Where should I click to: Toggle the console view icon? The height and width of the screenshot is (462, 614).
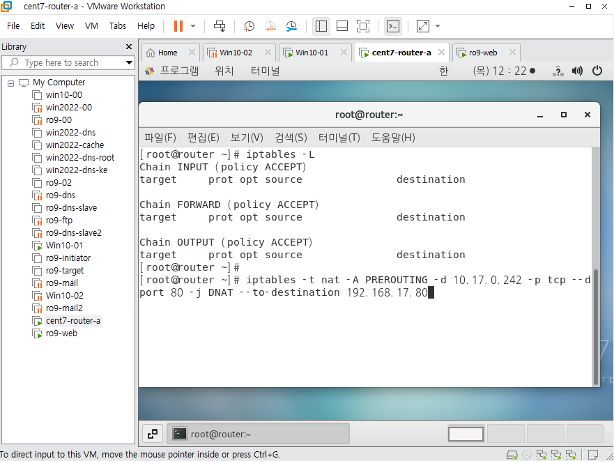point(393,26)
